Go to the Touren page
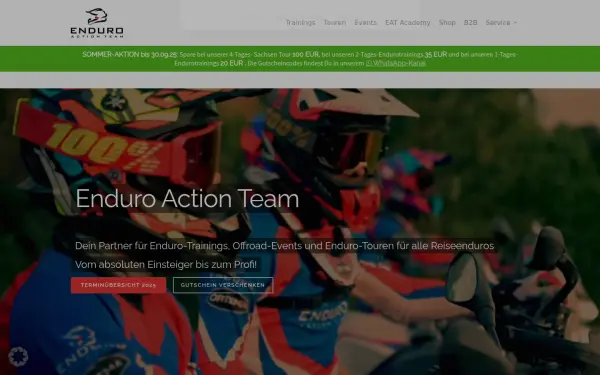Screen dimensions: 600x375 (x=335, y=23)
